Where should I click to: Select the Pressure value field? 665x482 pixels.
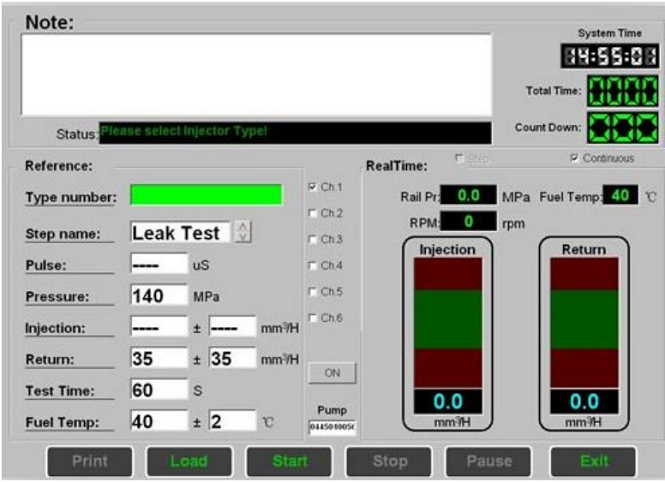[x=158, y=296]
